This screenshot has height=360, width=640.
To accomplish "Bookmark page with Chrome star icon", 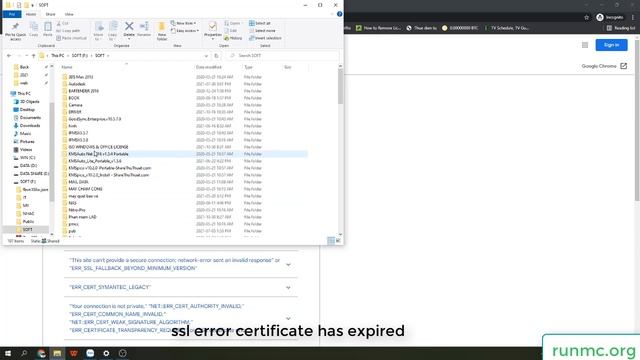I will point(587,17).
